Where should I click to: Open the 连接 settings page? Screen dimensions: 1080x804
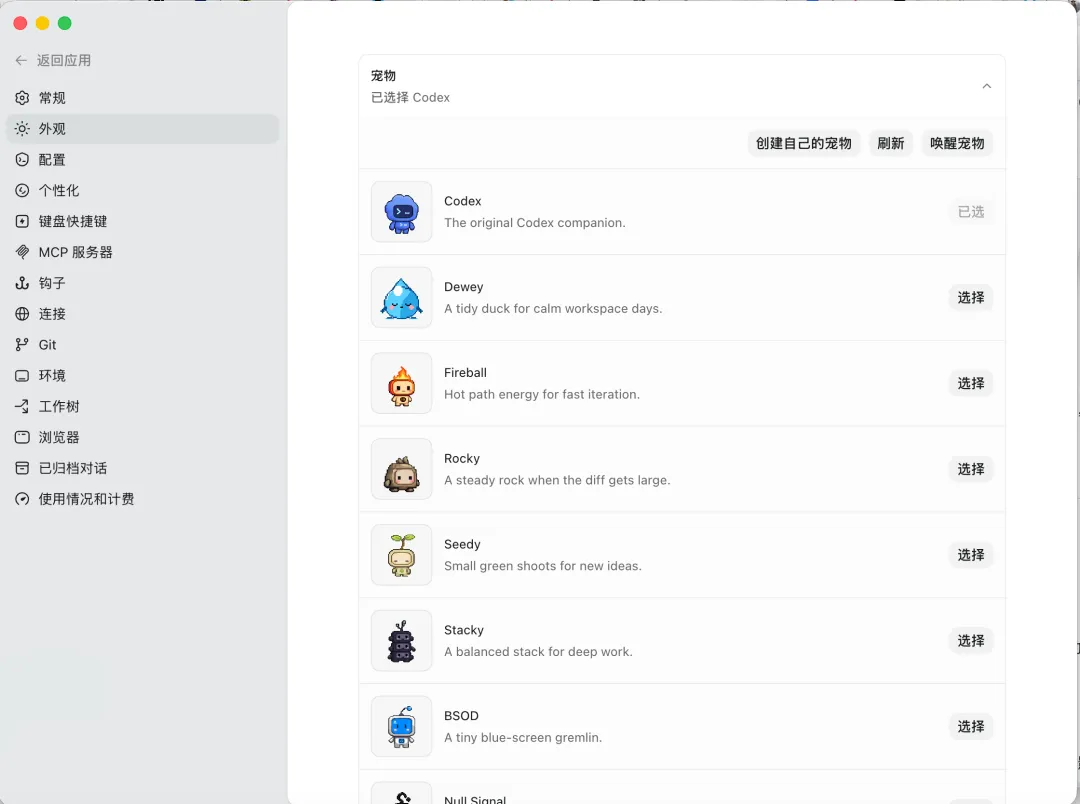tap(143, 314)
